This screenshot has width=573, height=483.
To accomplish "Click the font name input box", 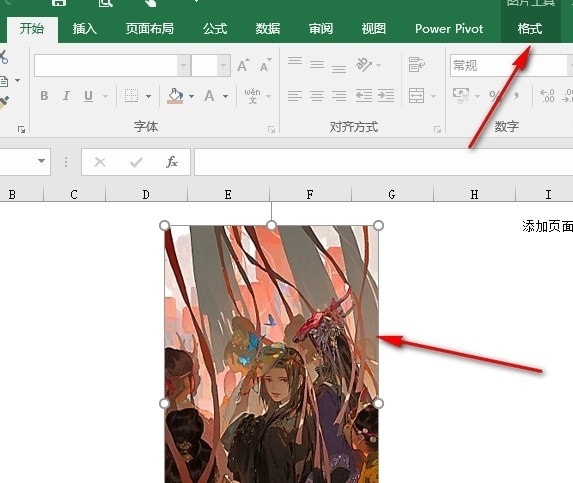I will [106, 66].
